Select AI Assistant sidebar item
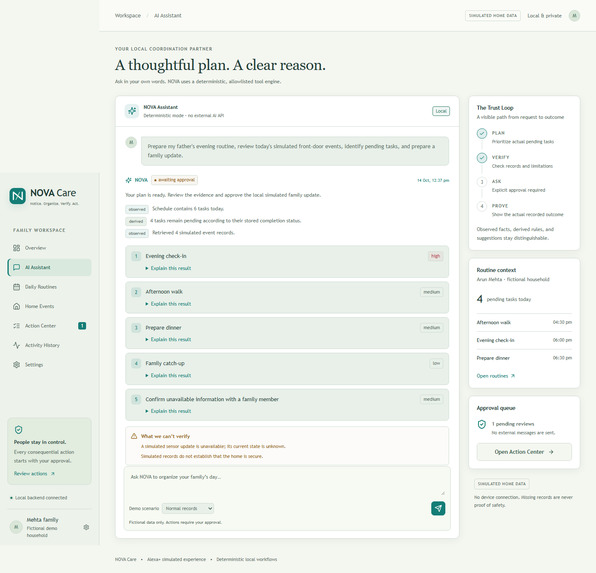Screen dimensions: 596x573 click(49, 267)
